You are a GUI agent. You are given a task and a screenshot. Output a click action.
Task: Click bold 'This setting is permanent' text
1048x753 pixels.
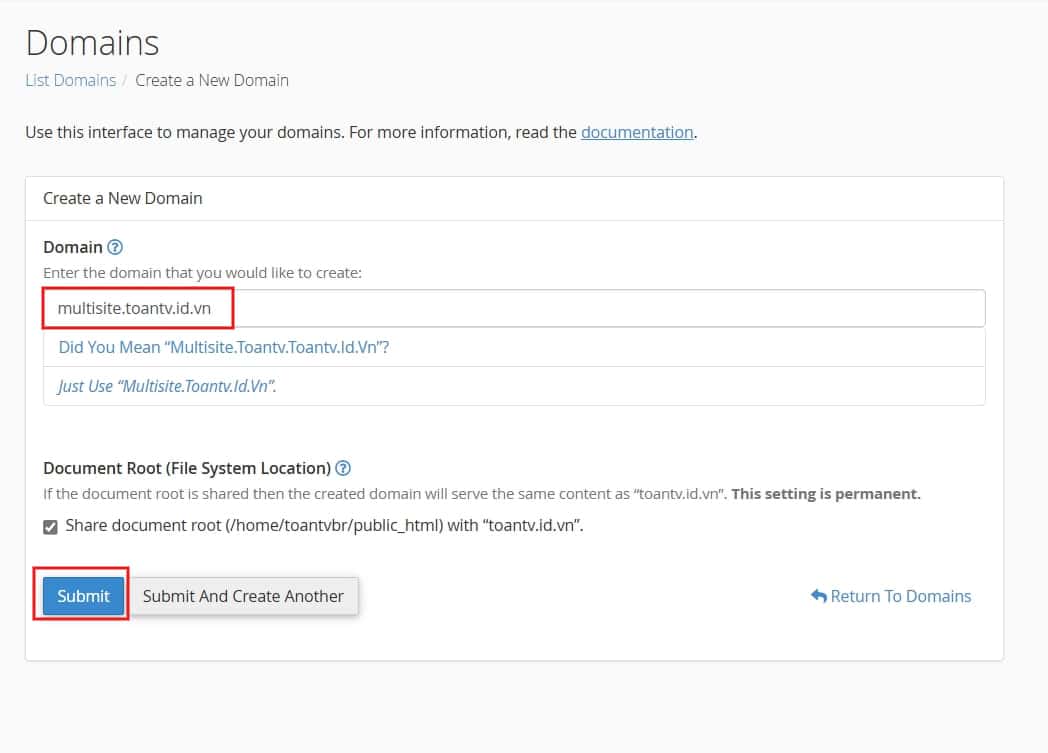click(825, 494)
